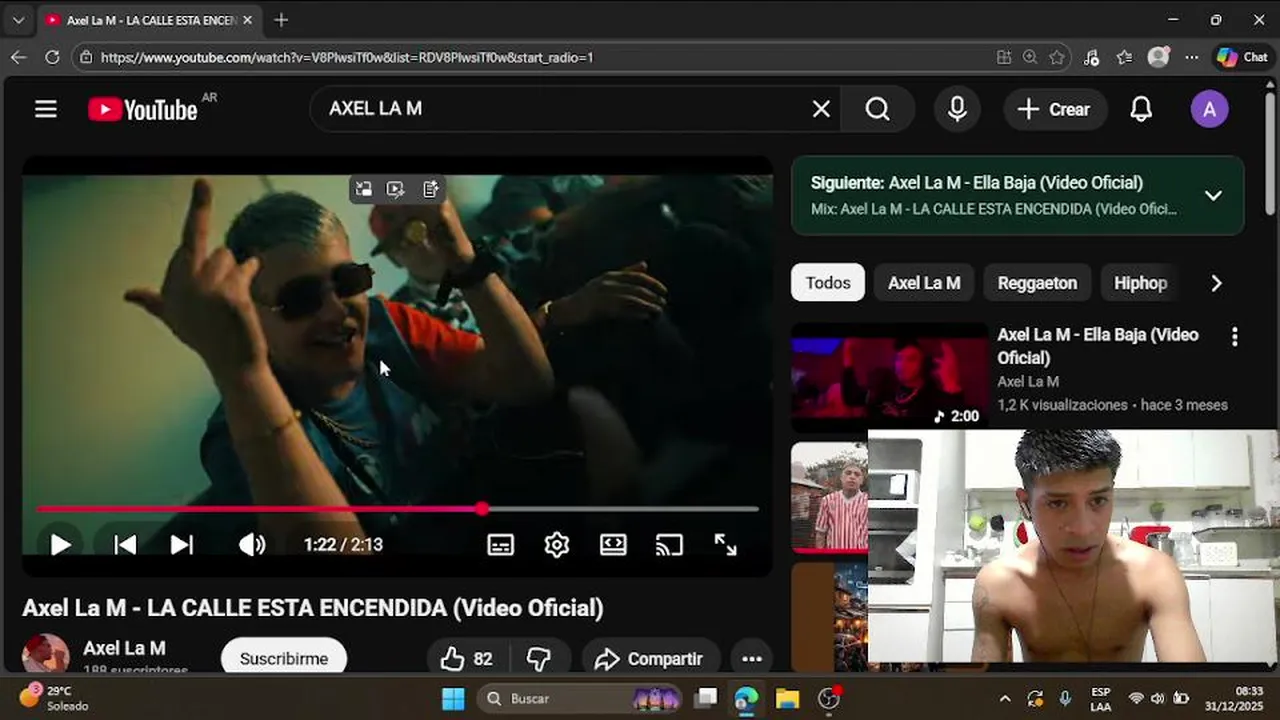Open the weather widget showing 29°C
This screenshot has width=1280, height=720.
pyautogui.click(x=54, y=697)
